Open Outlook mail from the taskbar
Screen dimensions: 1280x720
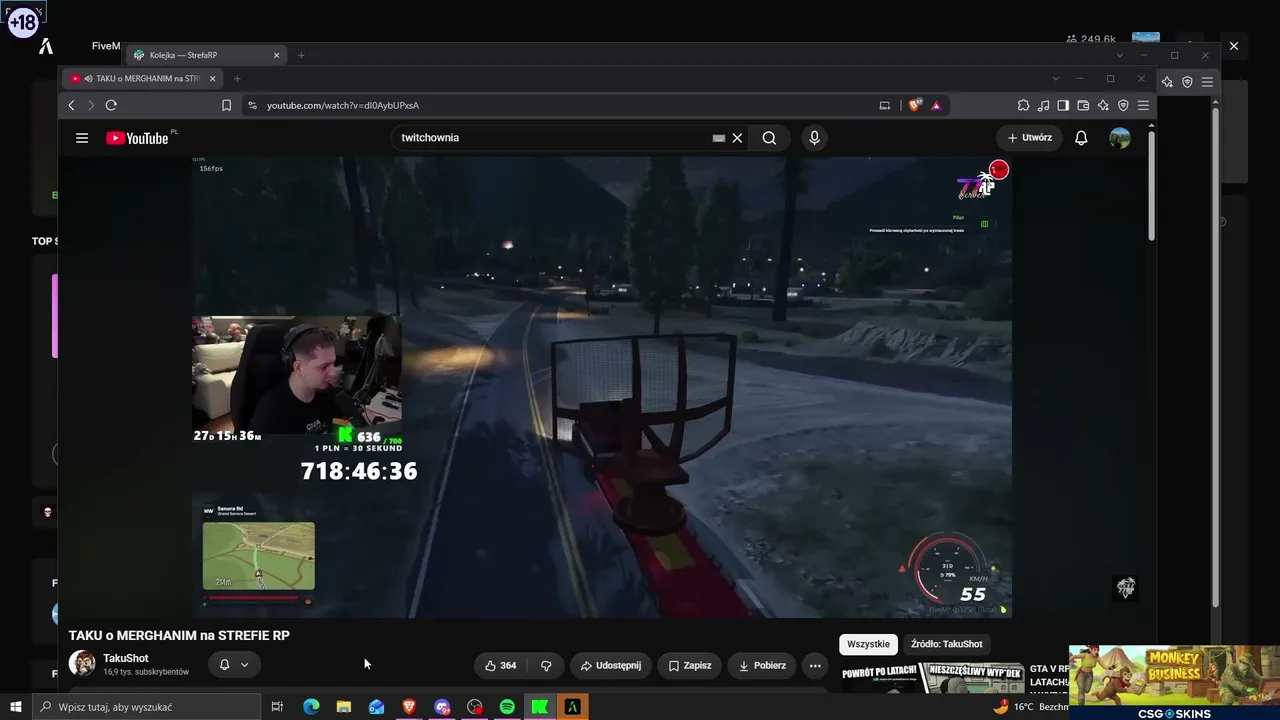tap(376, 707)
